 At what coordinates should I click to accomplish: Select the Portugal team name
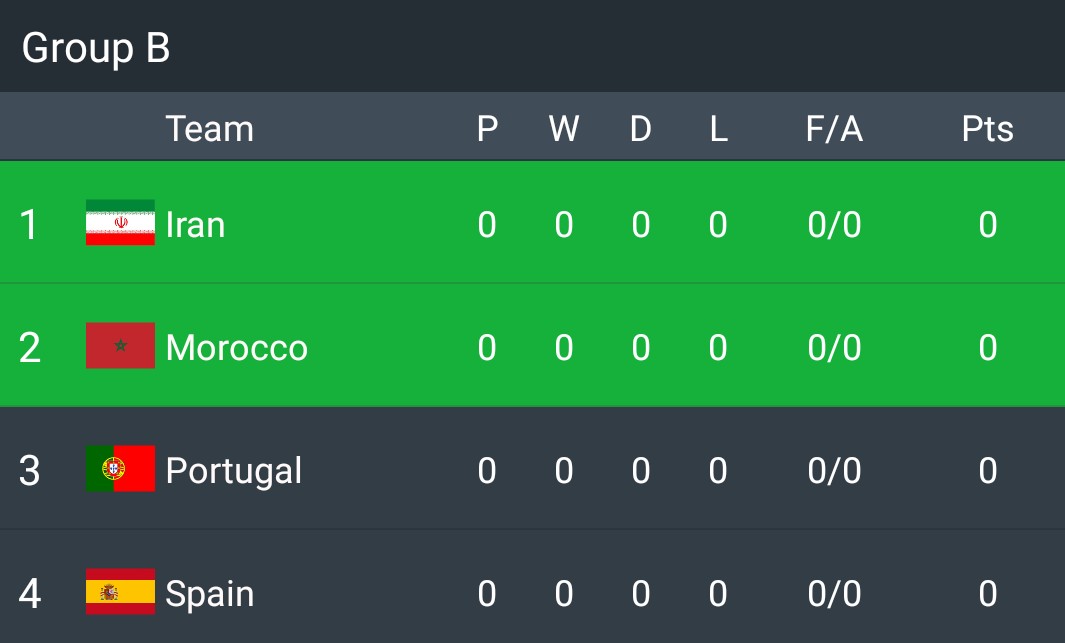234,471
